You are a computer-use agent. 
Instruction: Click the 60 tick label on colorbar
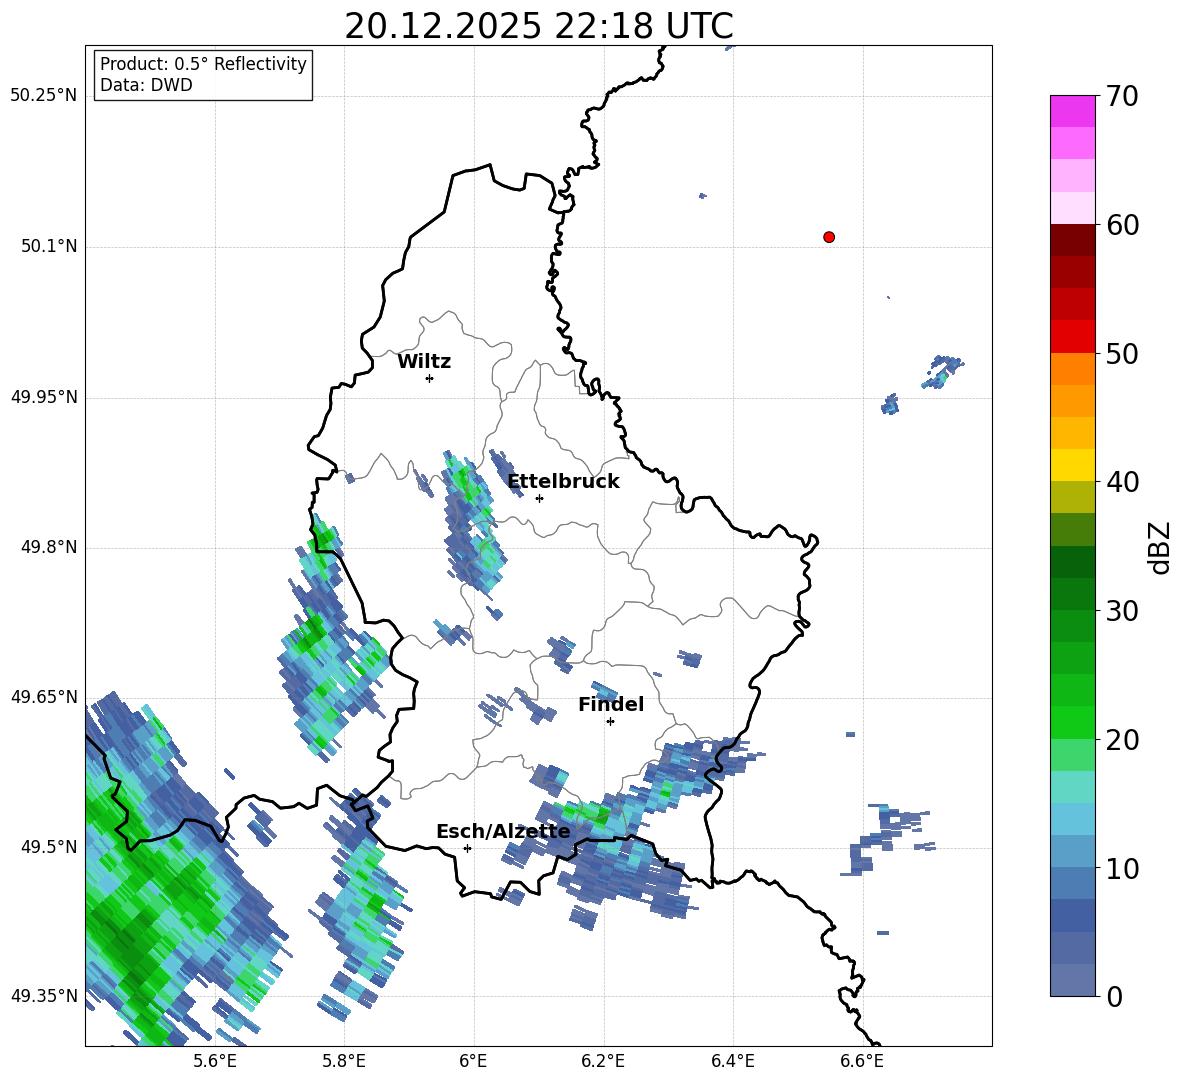point(1123,225)
